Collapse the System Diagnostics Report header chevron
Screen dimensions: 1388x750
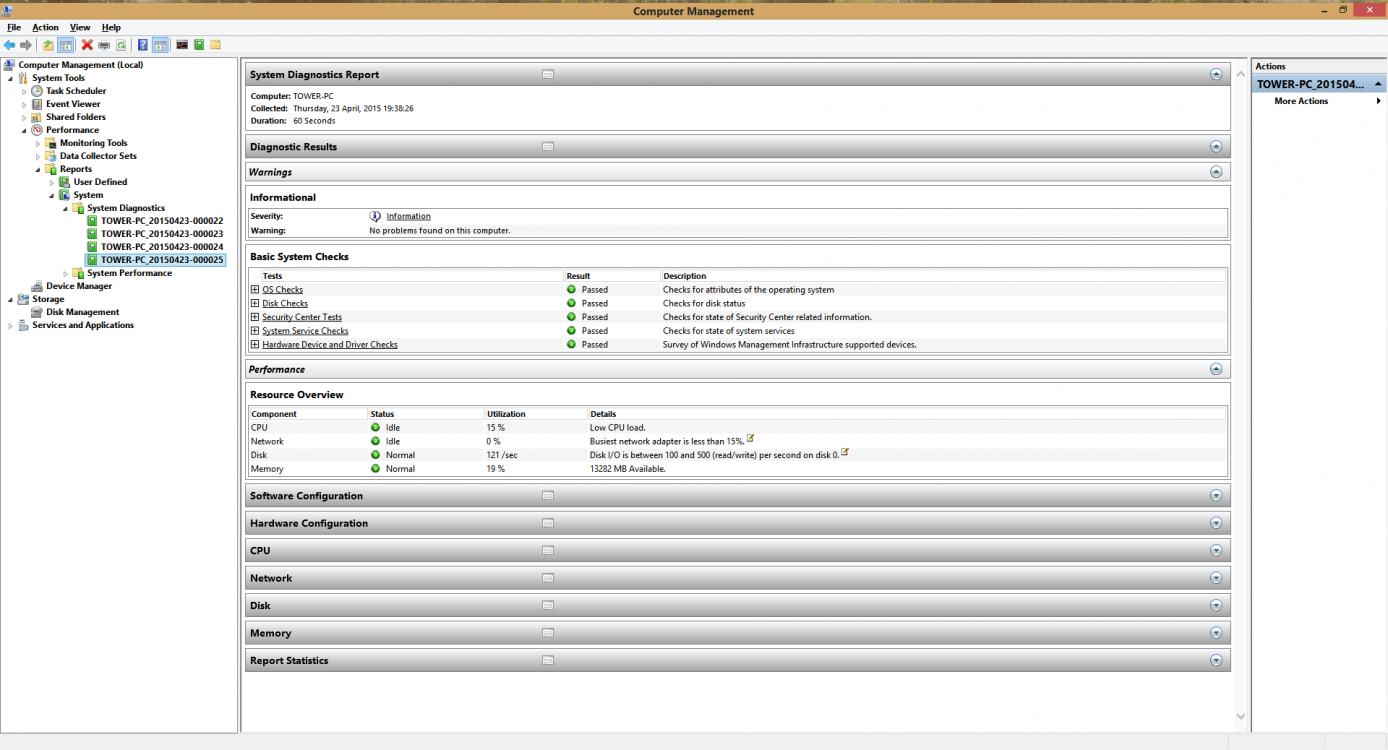tap(1216, 74)
